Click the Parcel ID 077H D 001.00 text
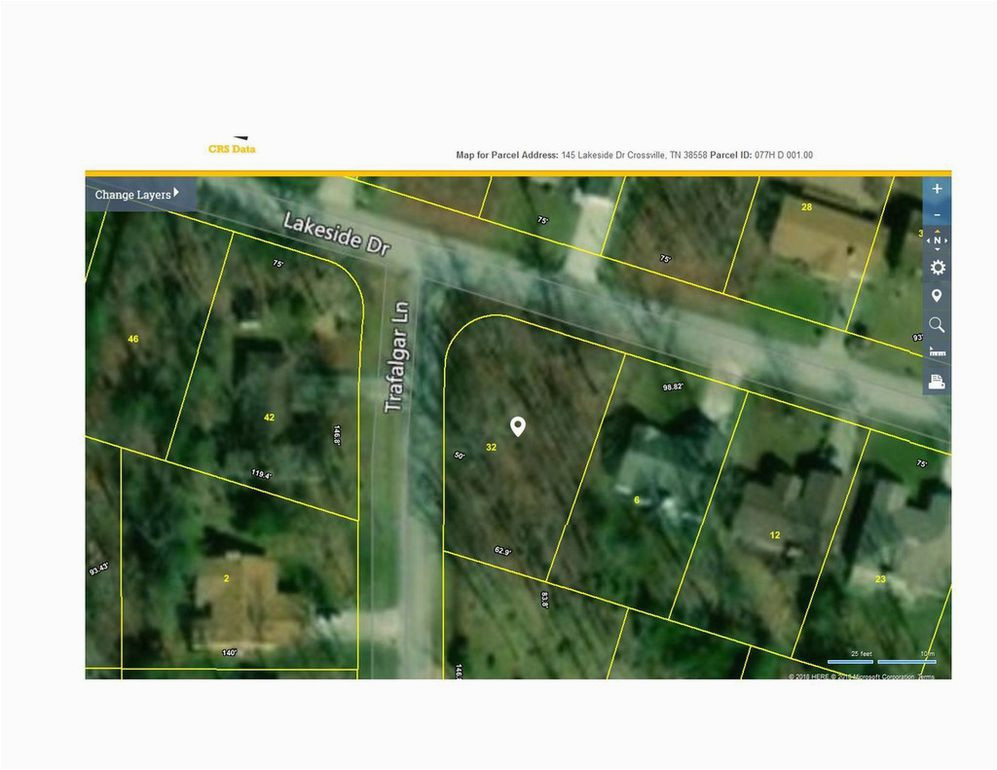The height and width of the screenshot is (770, 997). (761, 155)
